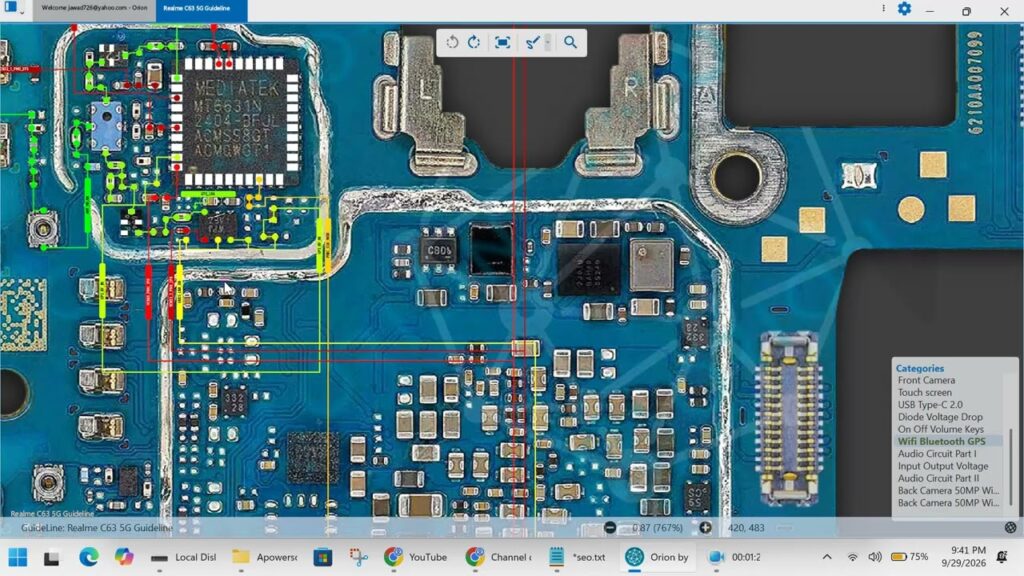1024x576 pixels.
Task: Select Audio Circuit Part I category
Action: click(x=937, y=454)
